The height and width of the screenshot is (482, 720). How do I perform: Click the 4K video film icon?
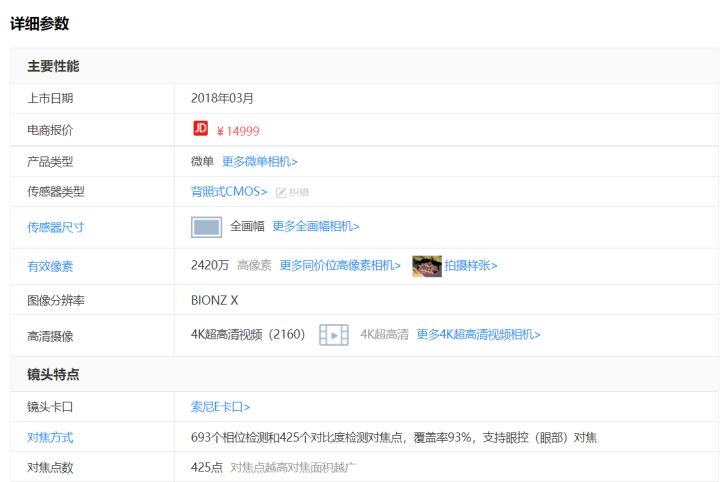pyautogui.click(x=334, y=335)
